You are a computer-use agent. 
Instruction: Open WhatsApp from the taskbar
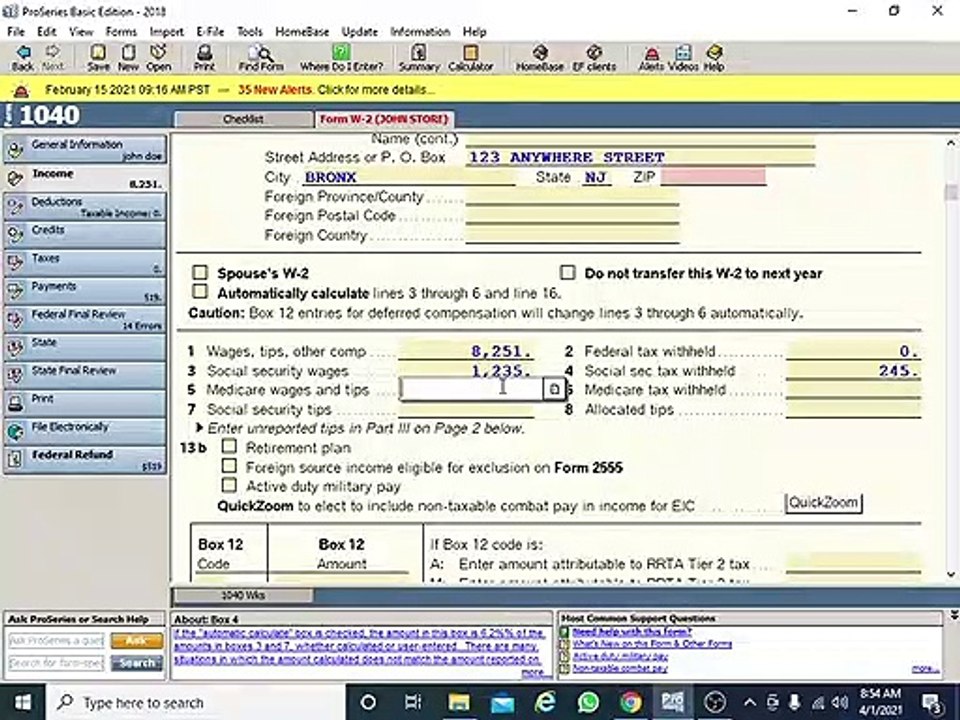588,702
